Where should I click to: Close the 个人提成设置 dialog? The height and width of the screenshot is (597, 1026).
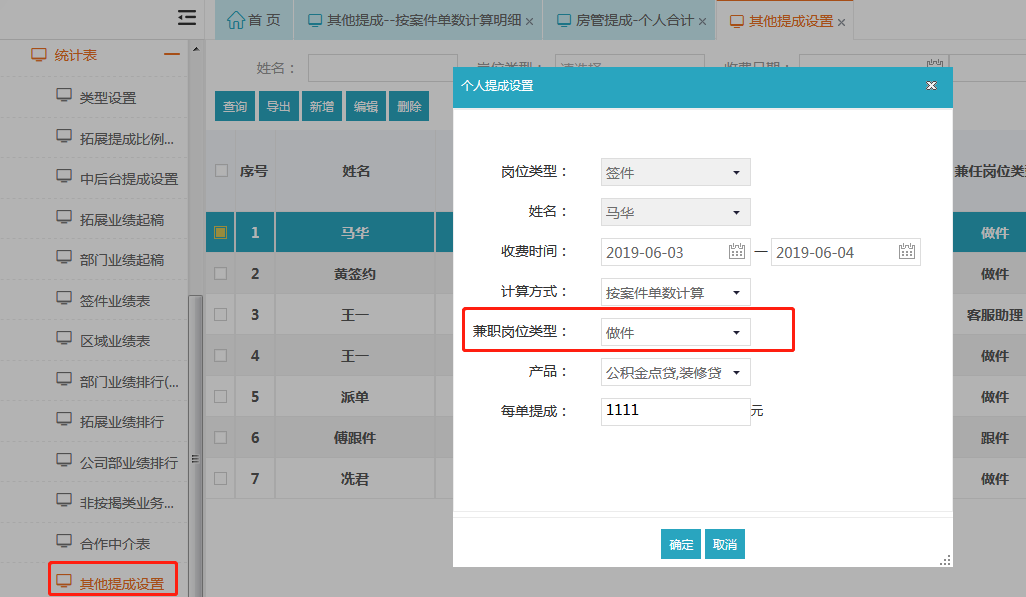[931, 86]
